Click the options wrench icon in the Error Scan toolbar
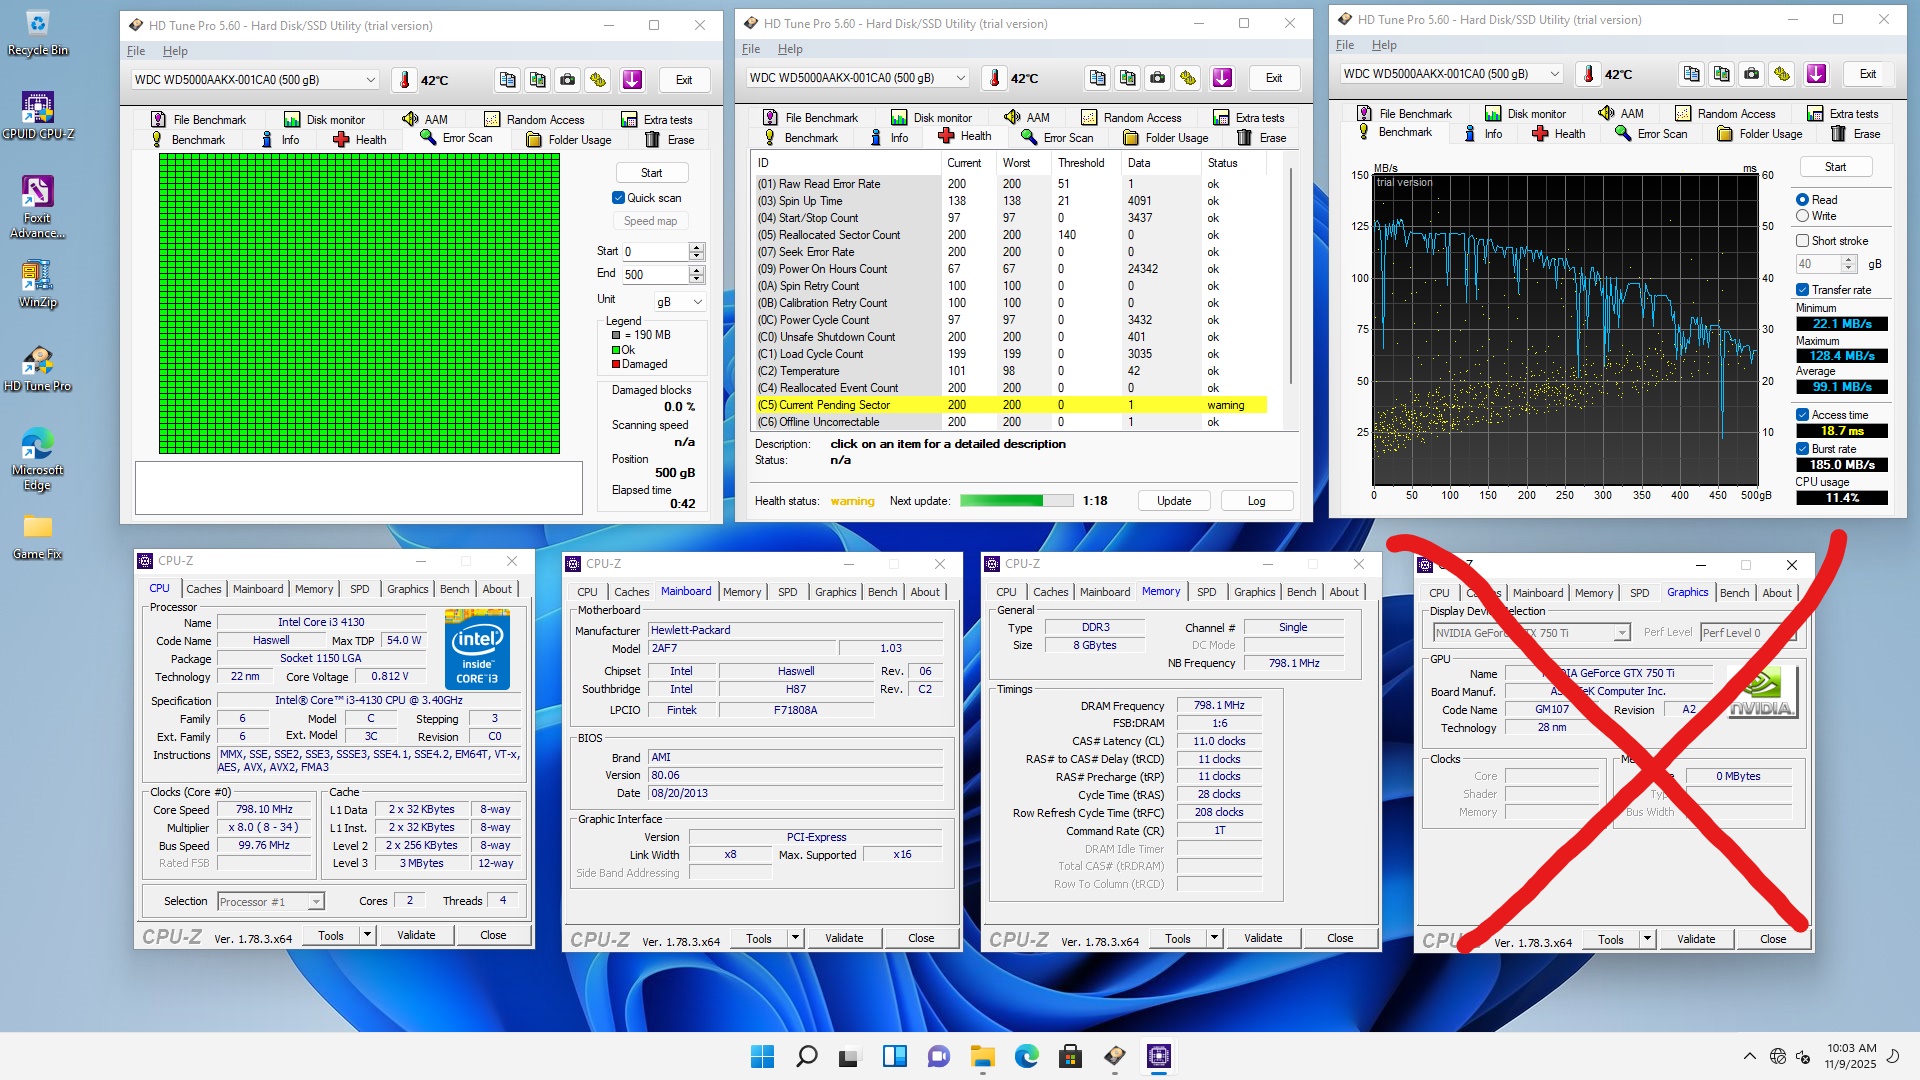Viewport: 1920px width, 1080px height. click(x=598, y=80)
